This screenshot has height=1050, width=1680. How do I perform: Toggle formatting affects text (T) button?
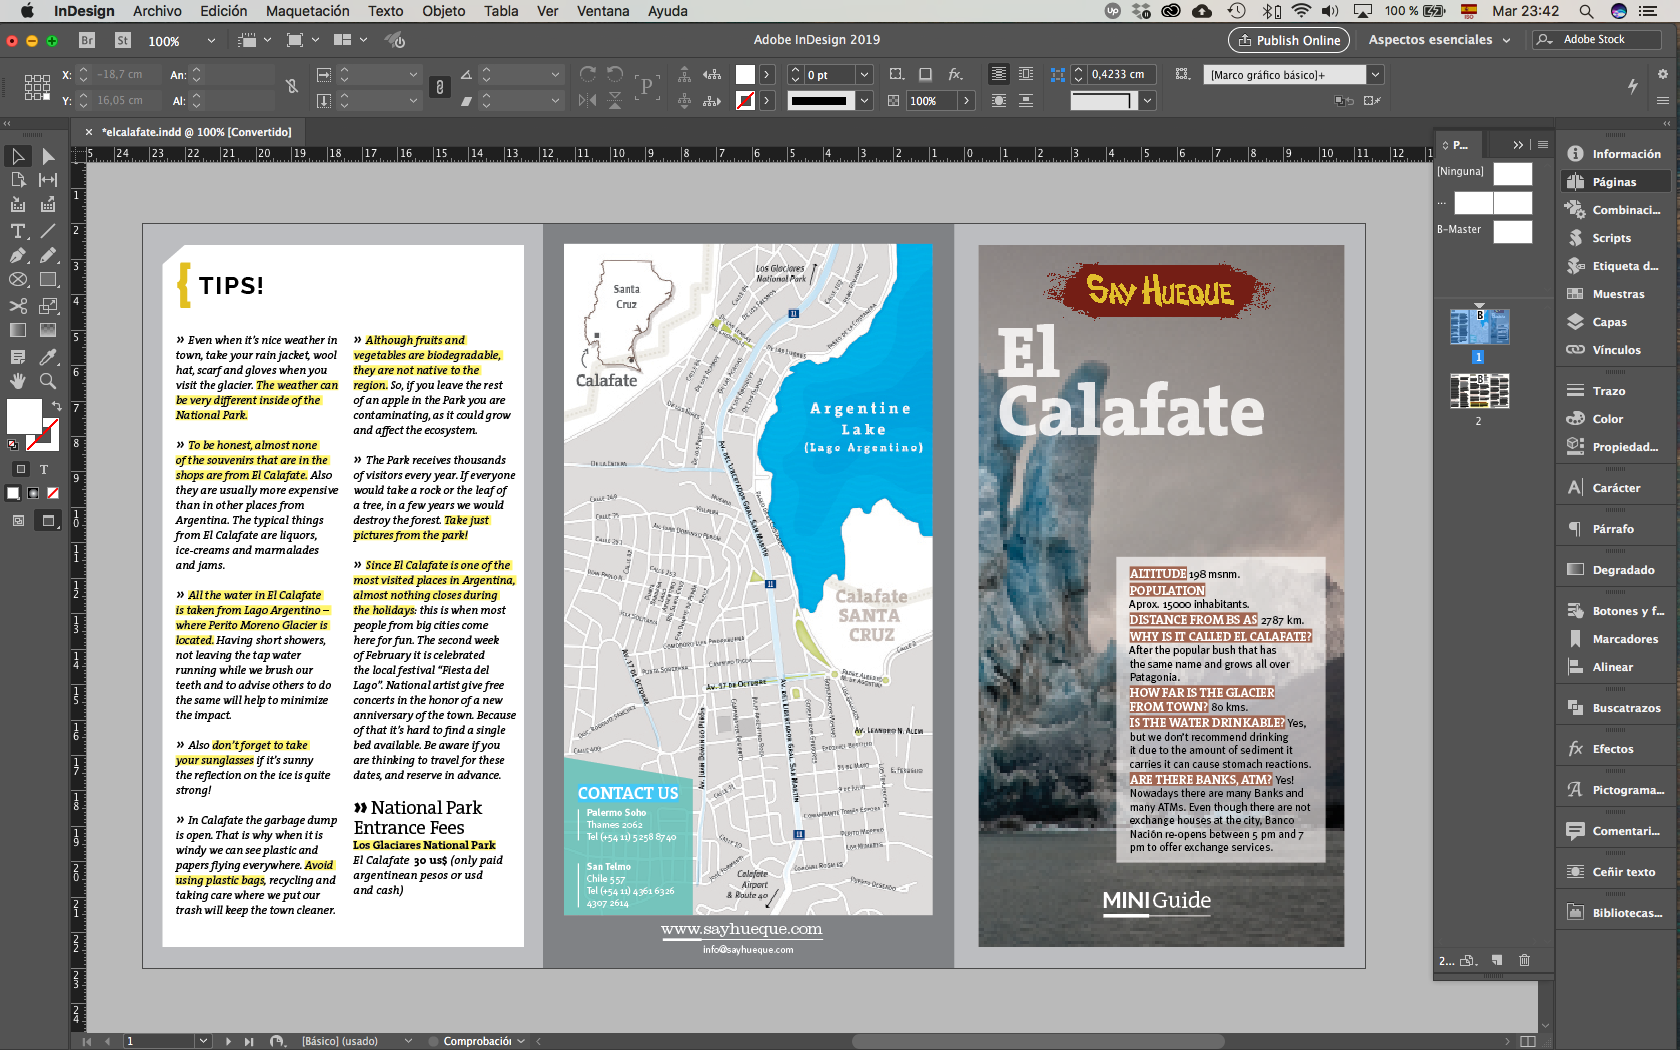point(44,468)
